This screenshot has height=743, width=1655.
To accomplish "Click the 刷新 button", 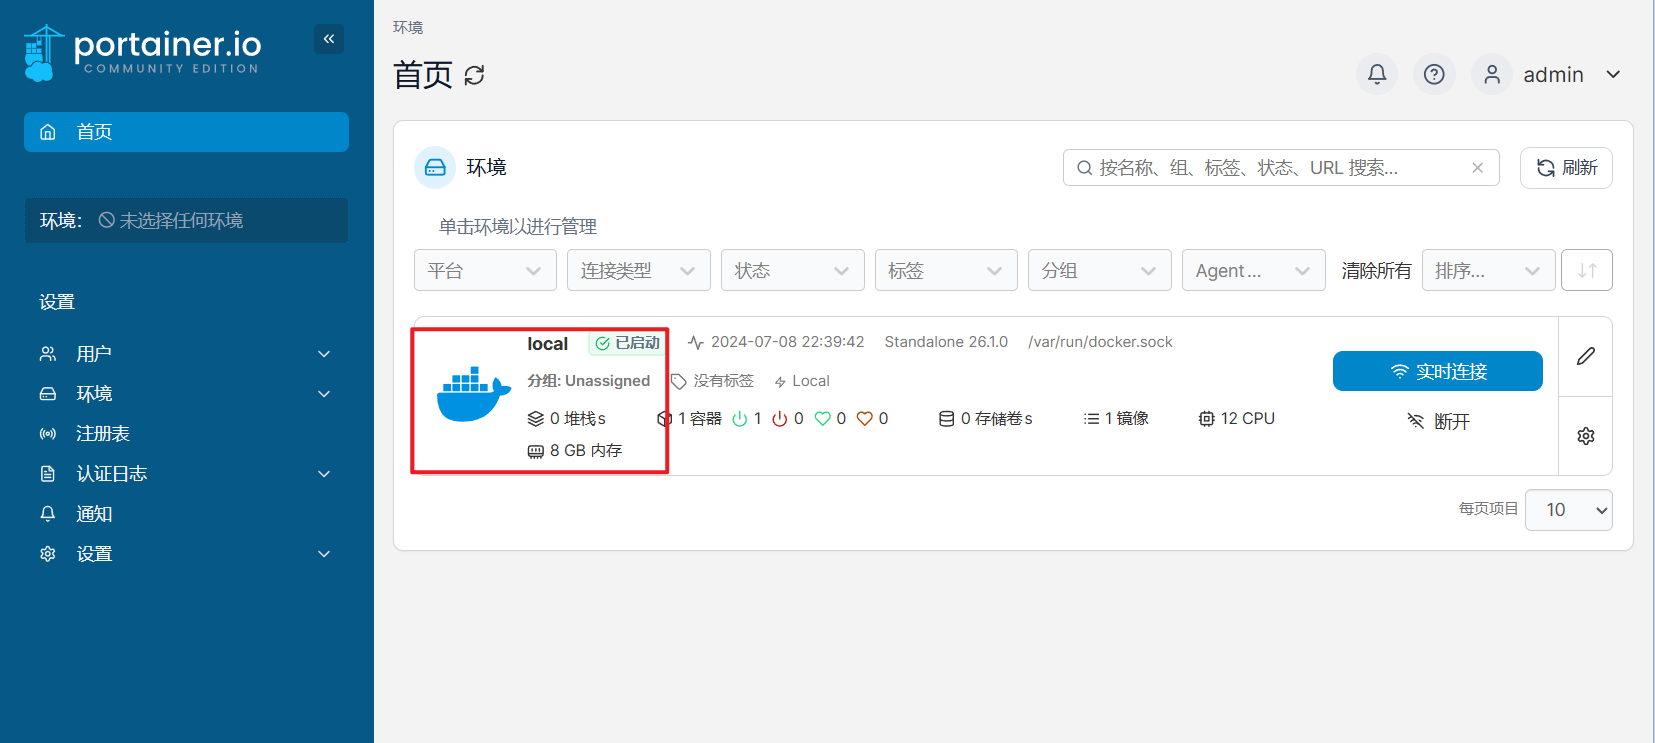I will click(1566, 168).
